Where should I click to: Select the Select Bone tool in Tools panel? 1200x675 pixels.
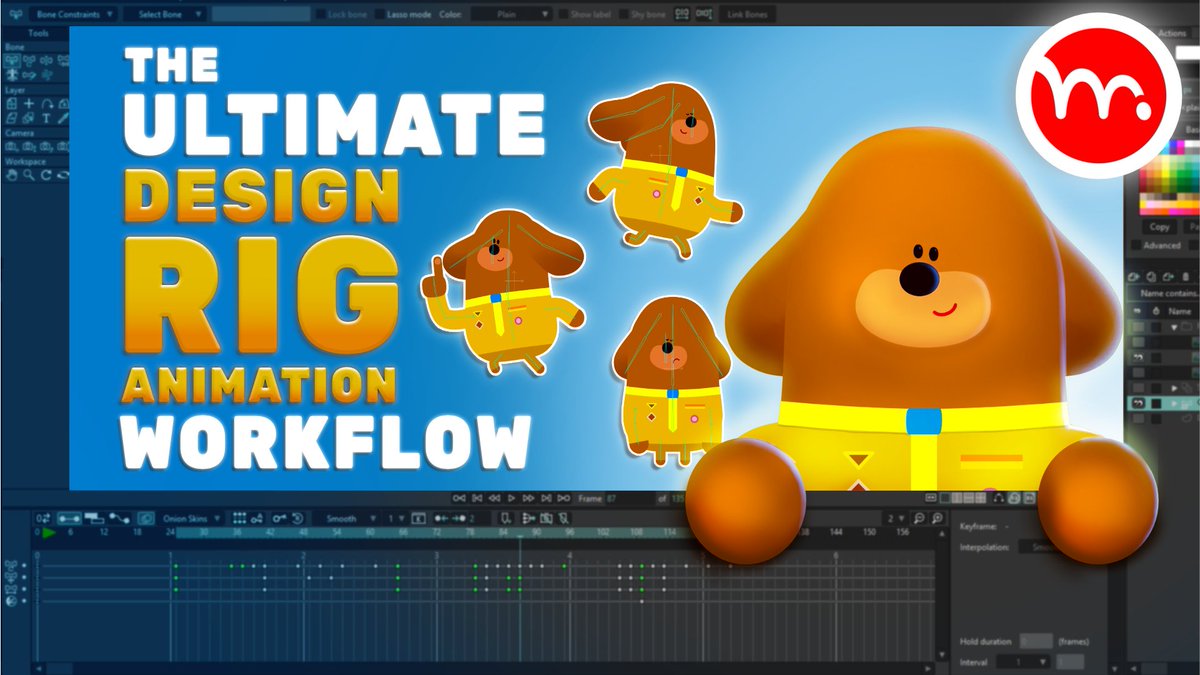pyautogui.click(x=12, y=60)
